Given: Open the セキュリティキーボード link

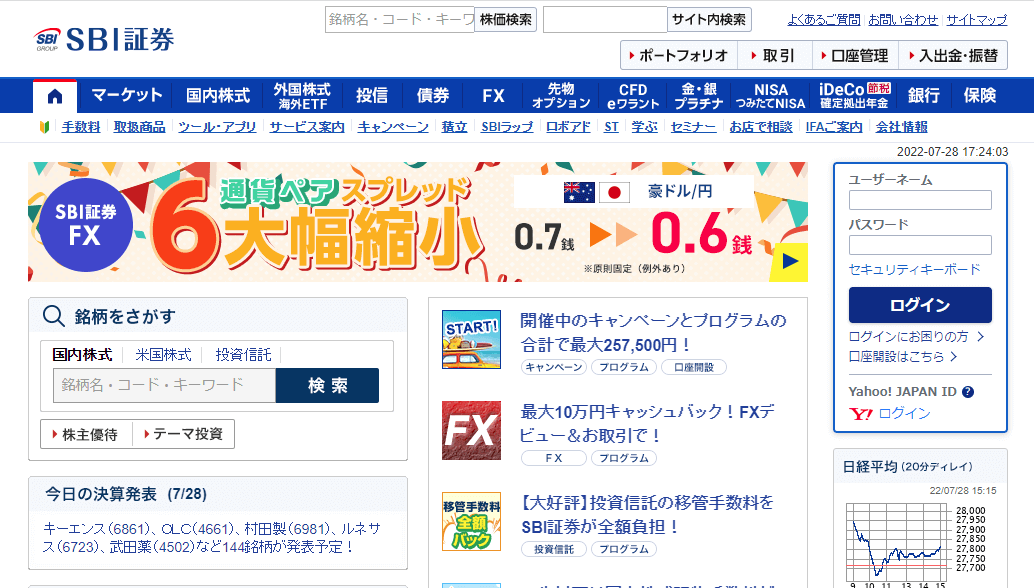Looking at the screenshot, I should point(914,269).
